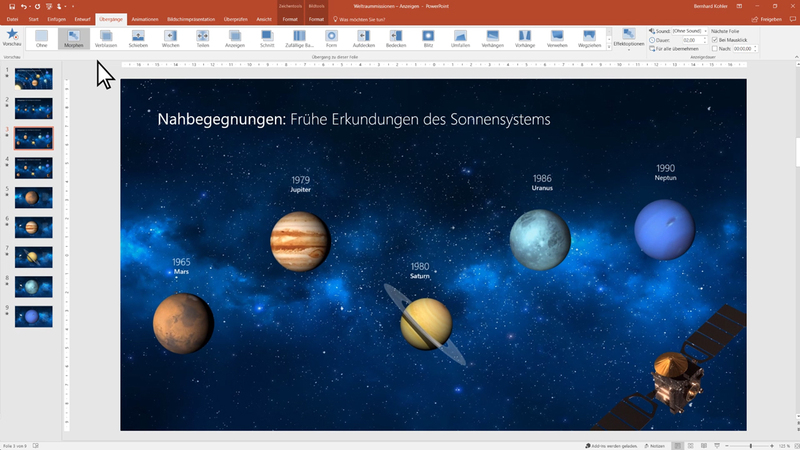Click the Vorschau preview star icon

click(x=11, y=38)
